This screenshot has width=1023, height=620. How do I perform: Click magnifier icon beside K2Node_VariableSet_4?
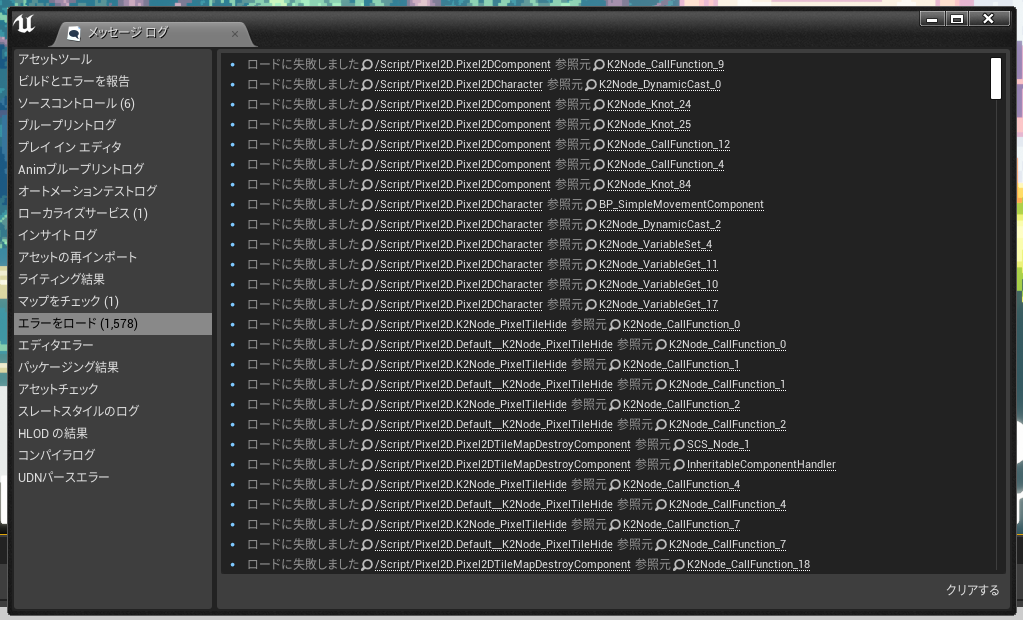[591, 245]
